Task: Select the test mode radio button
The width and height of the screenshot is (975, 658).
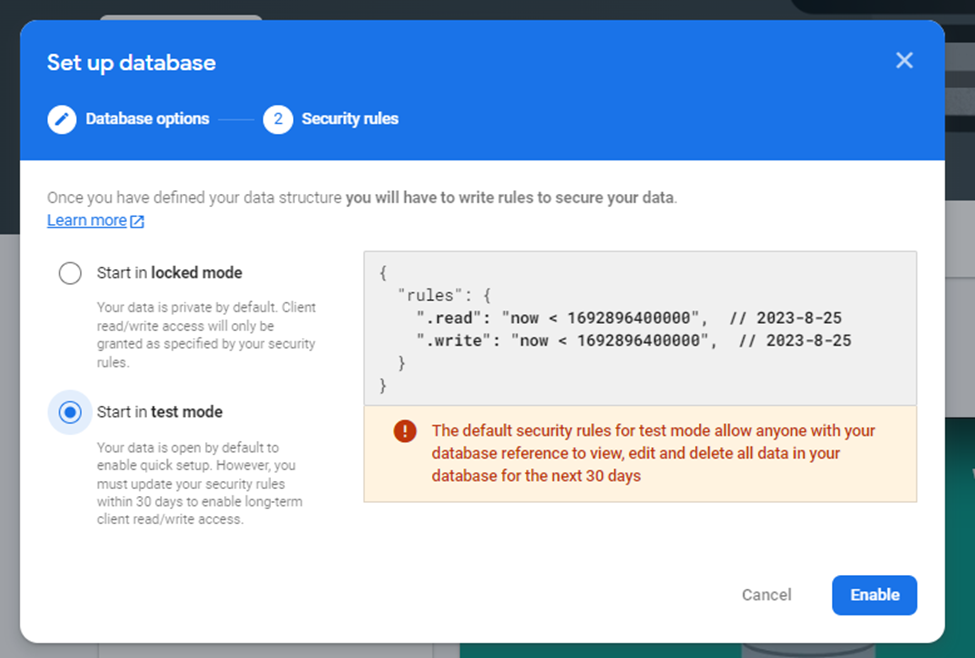Action: (70, 412)
